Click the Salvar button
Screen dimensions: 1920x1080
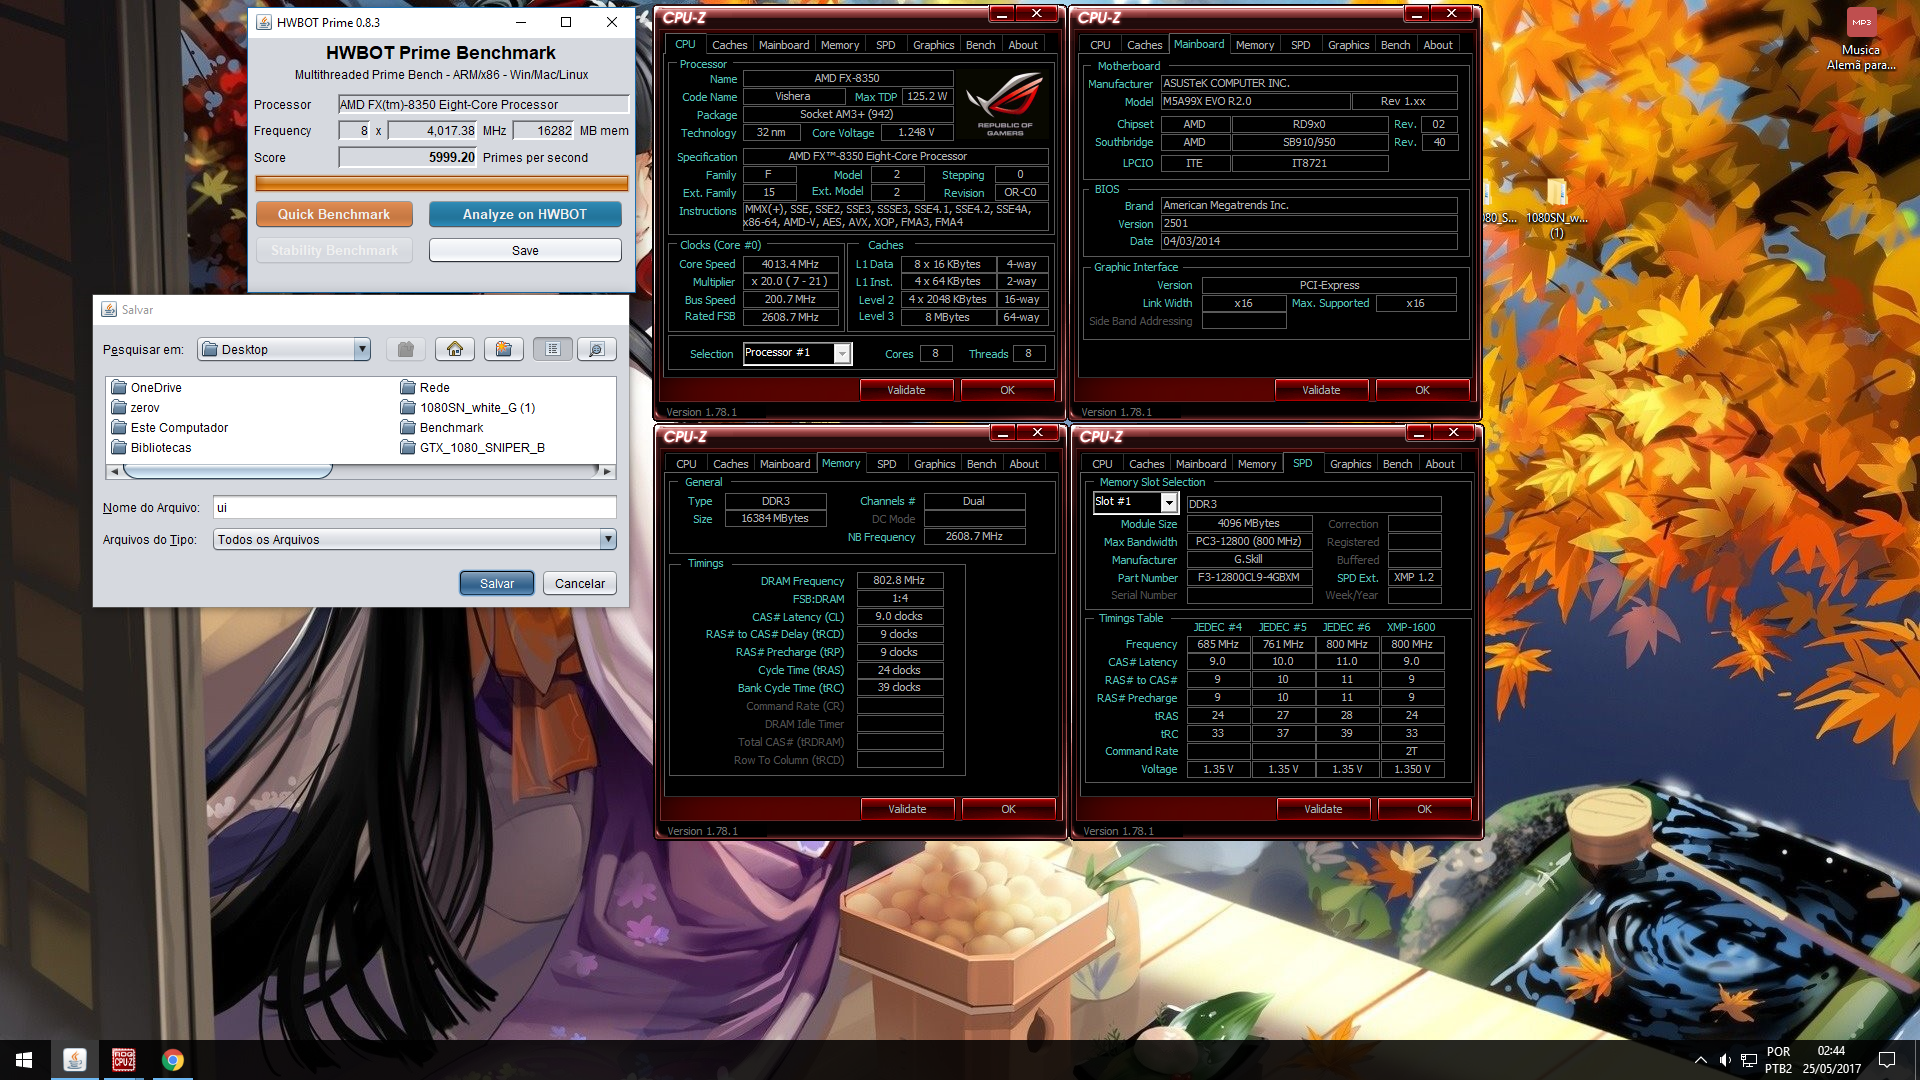pos(497,584)
